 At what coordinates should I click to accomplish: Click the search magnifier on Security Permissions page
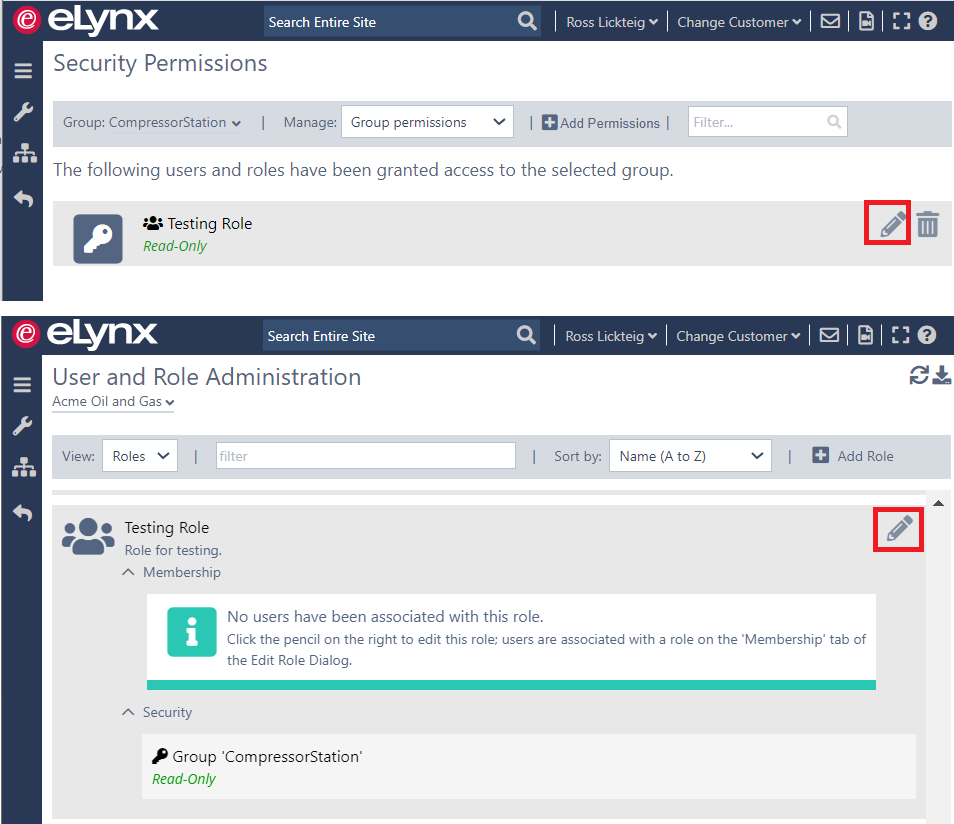coord(527,21)
